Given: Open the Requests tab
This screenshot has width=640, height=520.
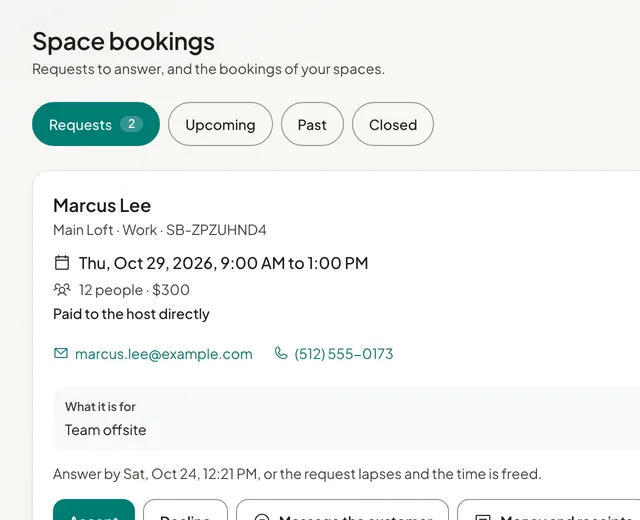Looking at the screenshot, I should 96,124.
